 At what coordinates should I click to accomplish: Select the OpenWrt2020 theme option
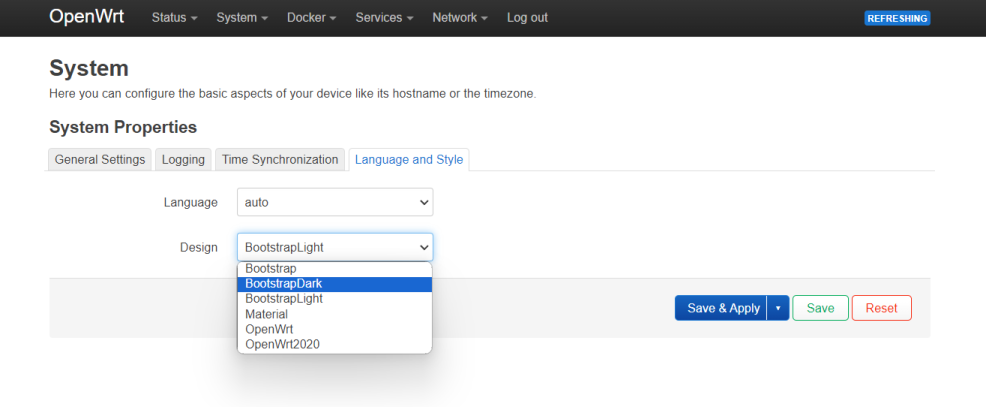(x=282, y=344)
